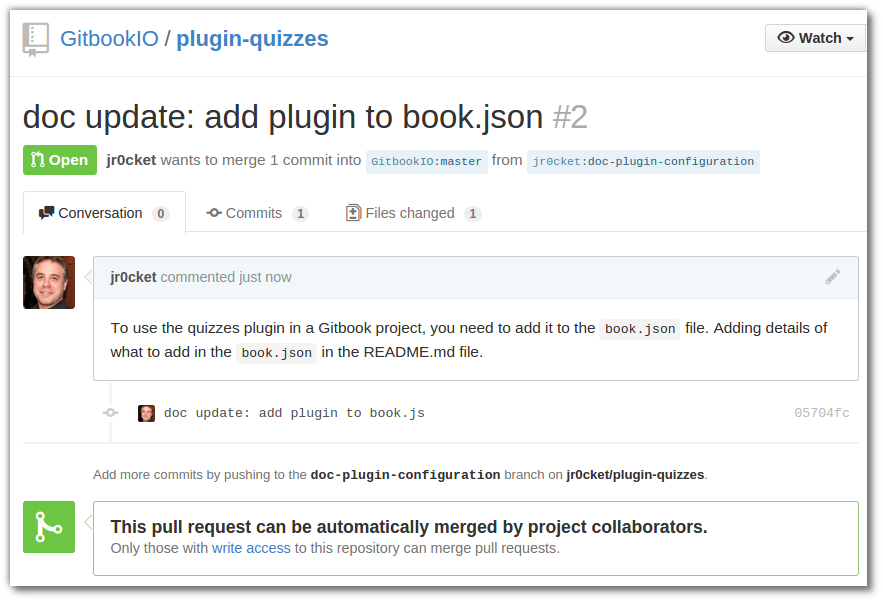The width and height of the screenshot is (883, 602).
Task: Switch to the Files changed tab
Action: (413, 213)
